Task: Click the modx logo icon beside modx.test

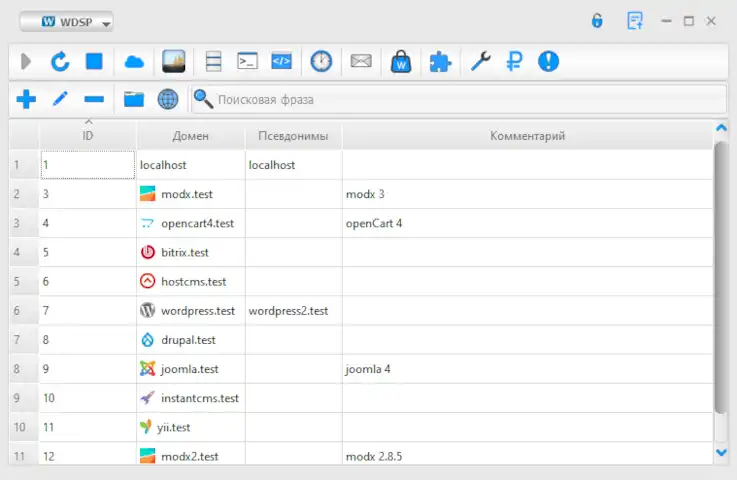Action: pos(148,194)
